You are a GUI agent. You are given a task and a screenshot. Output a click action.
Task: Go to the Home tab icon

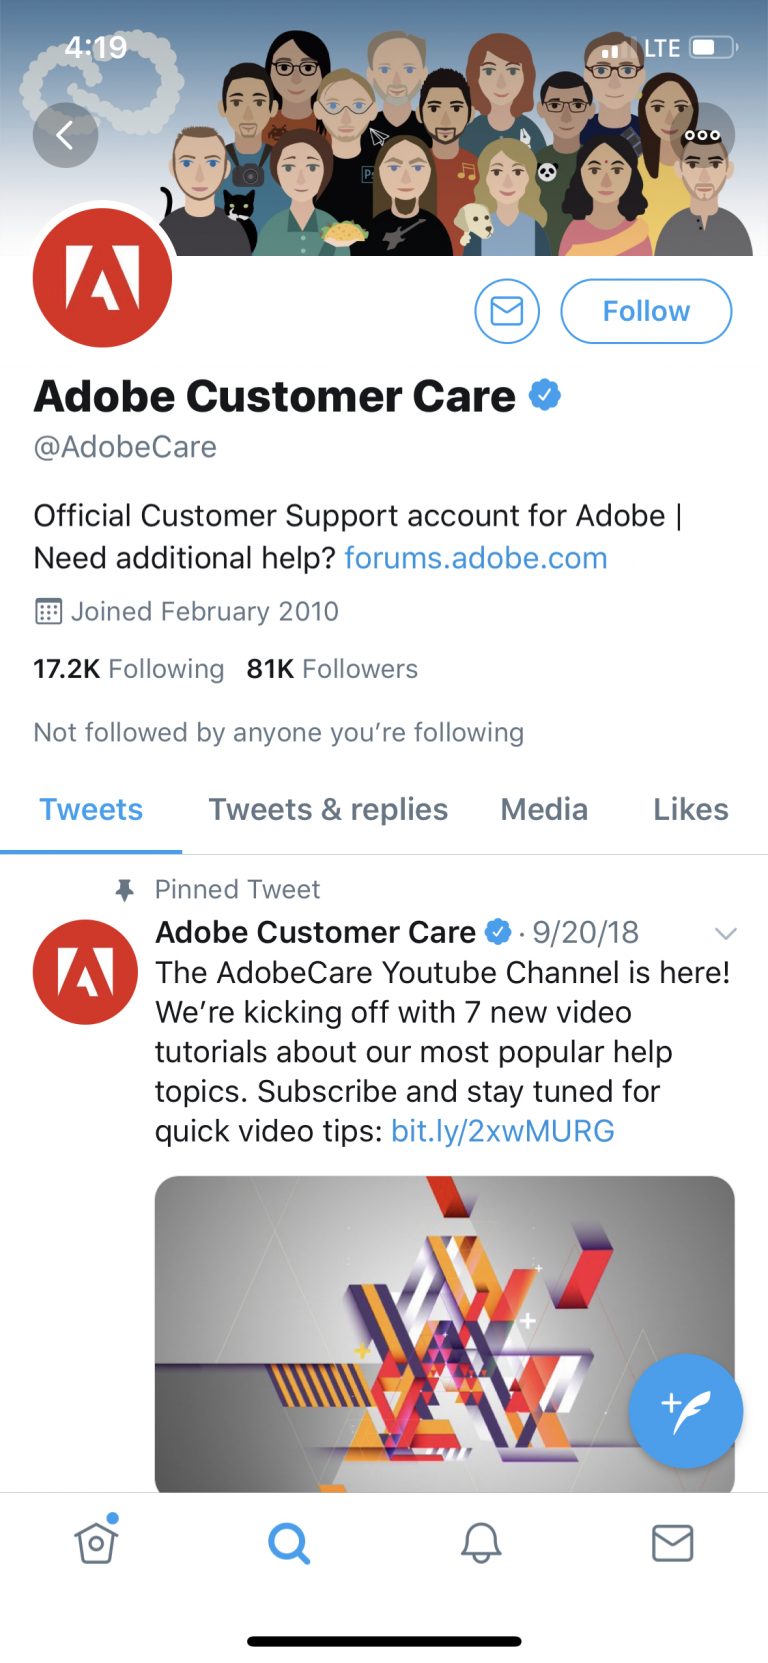96,1542
